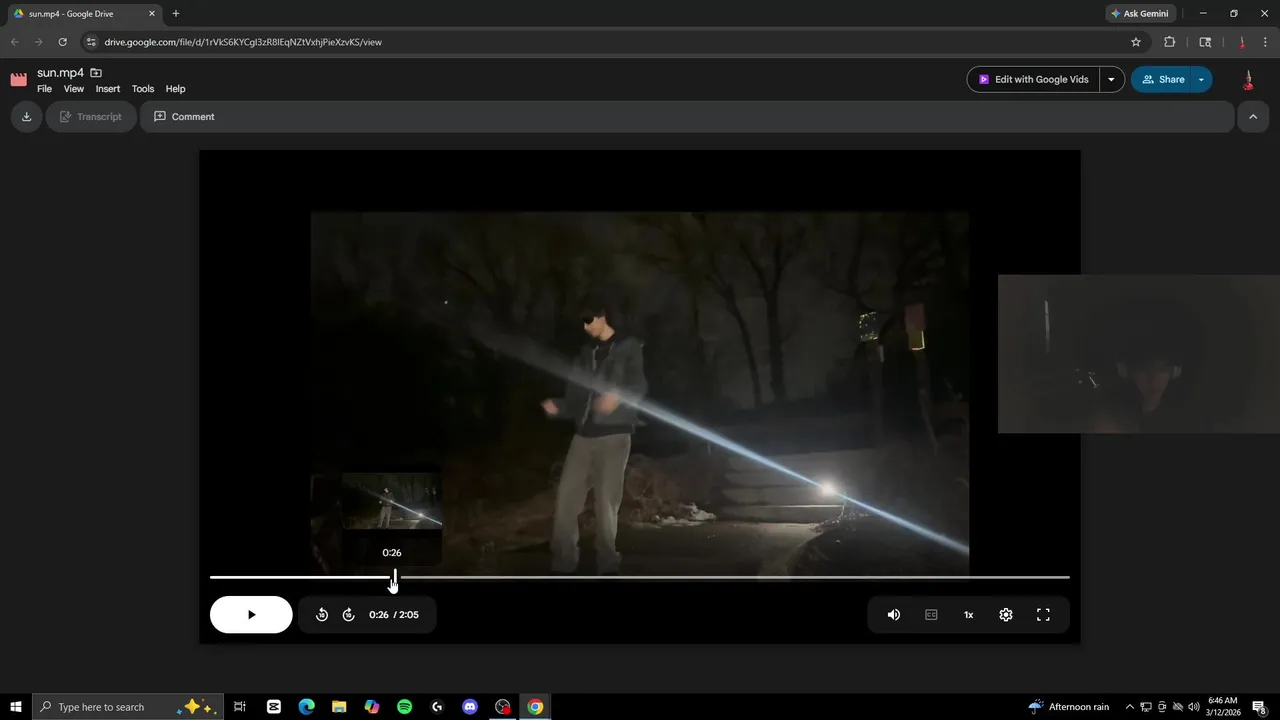Launch Spotify from the taskbar

(404, 707)
